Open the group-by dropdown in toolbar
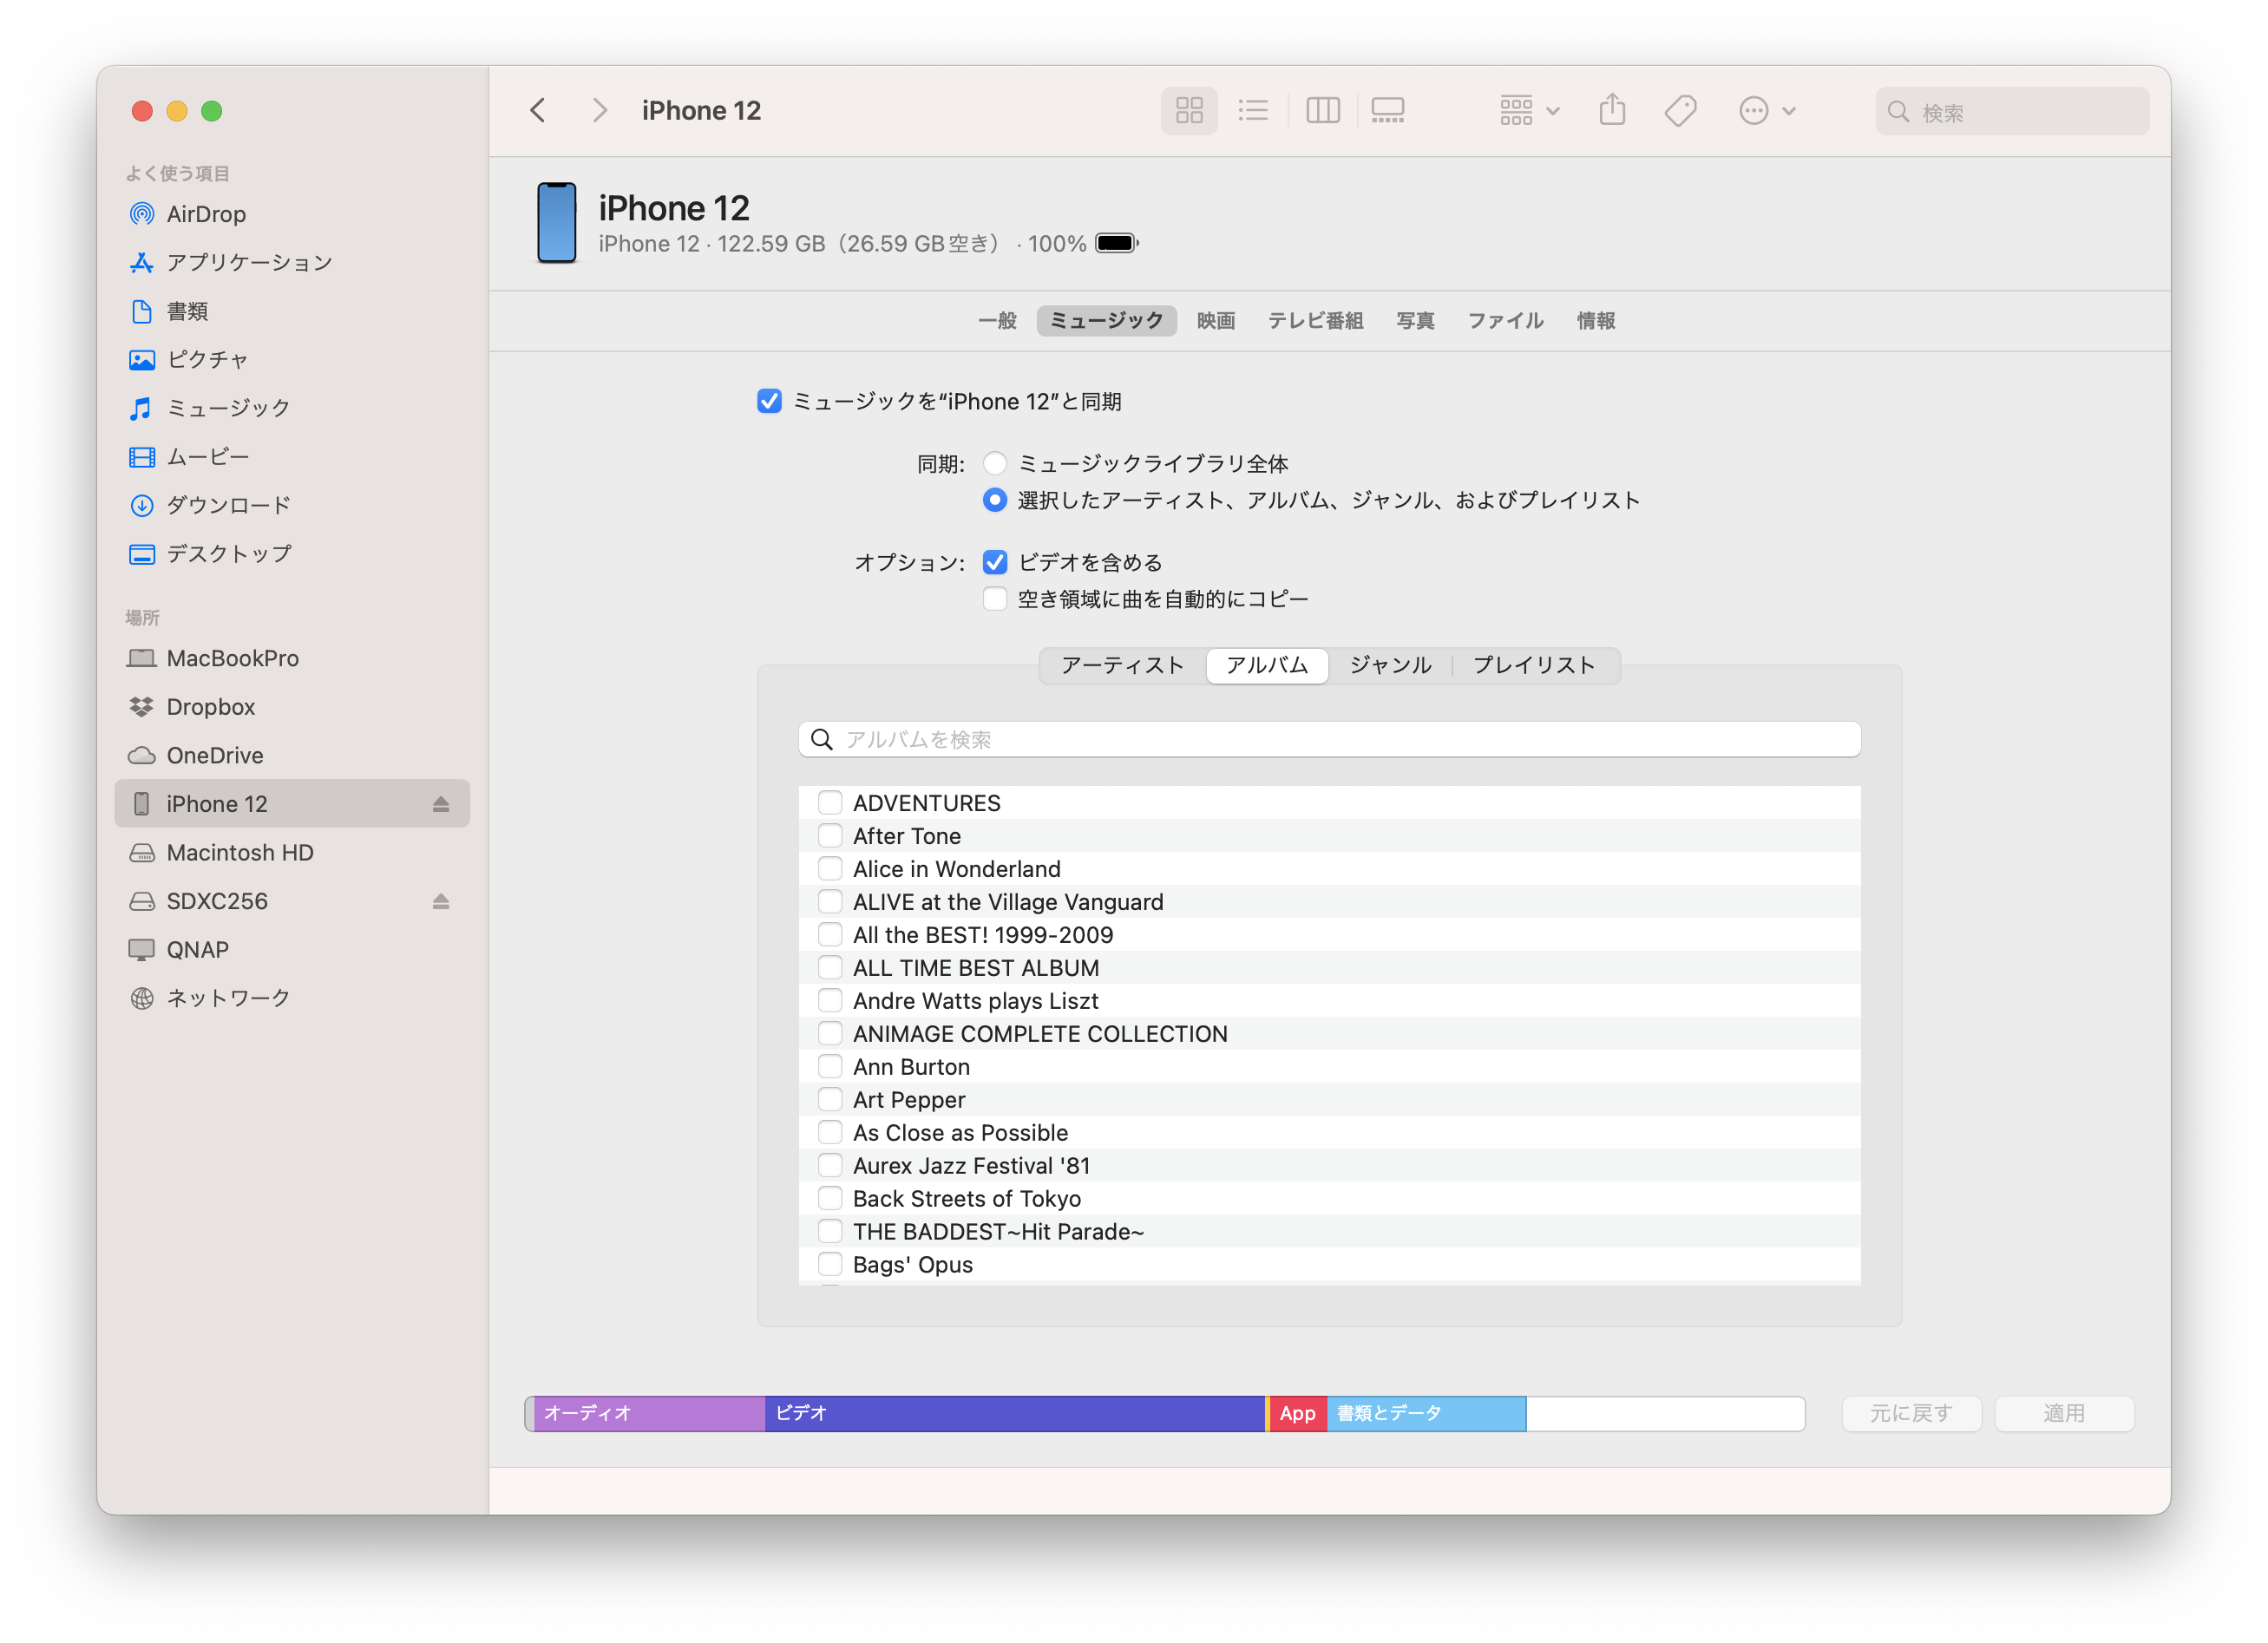 tap(1528, 110)
